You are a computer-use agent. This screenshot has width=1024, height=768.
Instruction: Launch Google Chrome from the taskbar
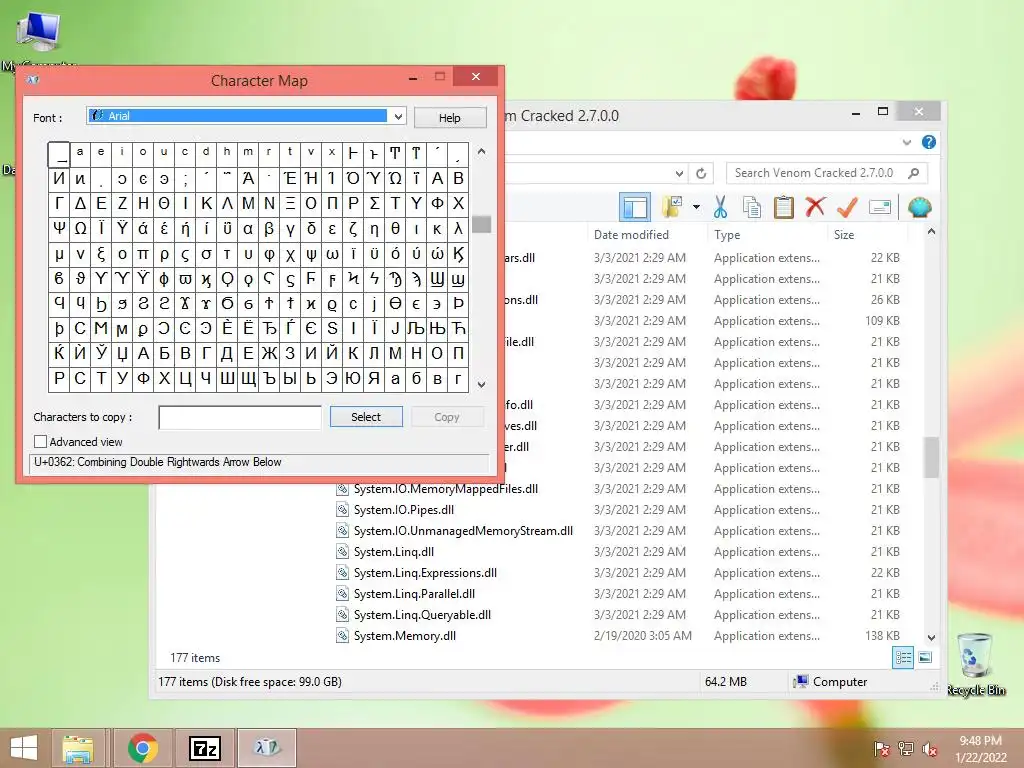coord(142,748)
